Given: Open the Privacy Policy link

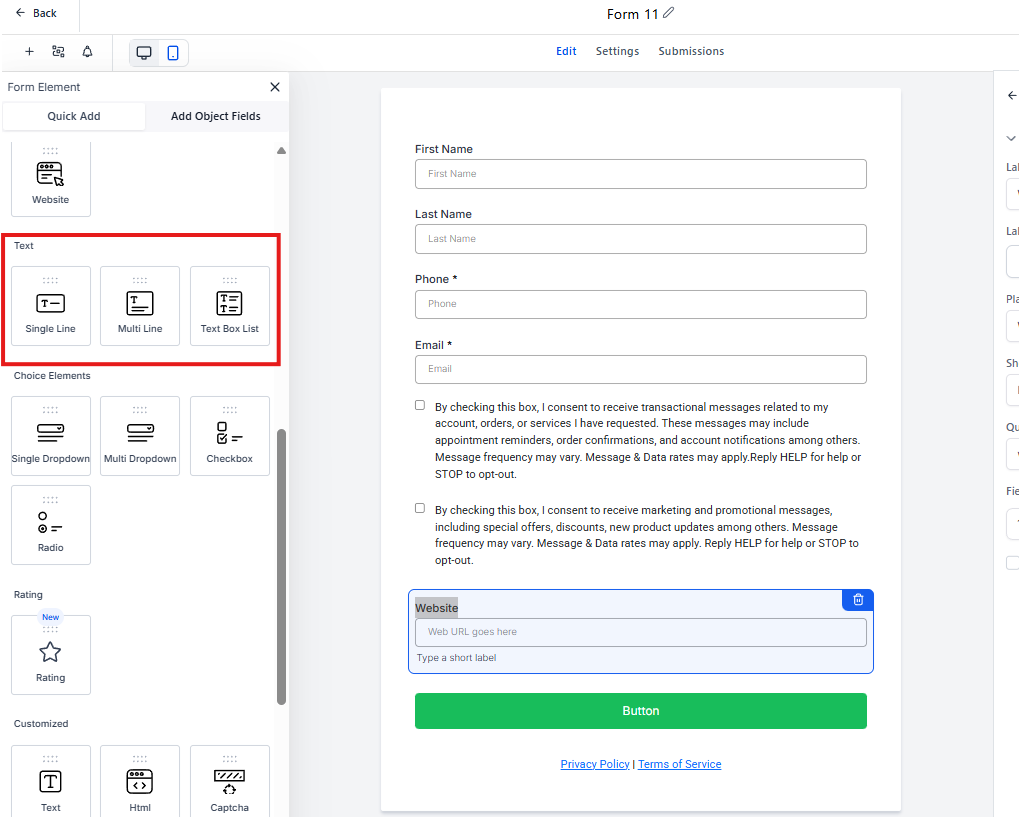Looking at the screenshot, I should (595, 764).
